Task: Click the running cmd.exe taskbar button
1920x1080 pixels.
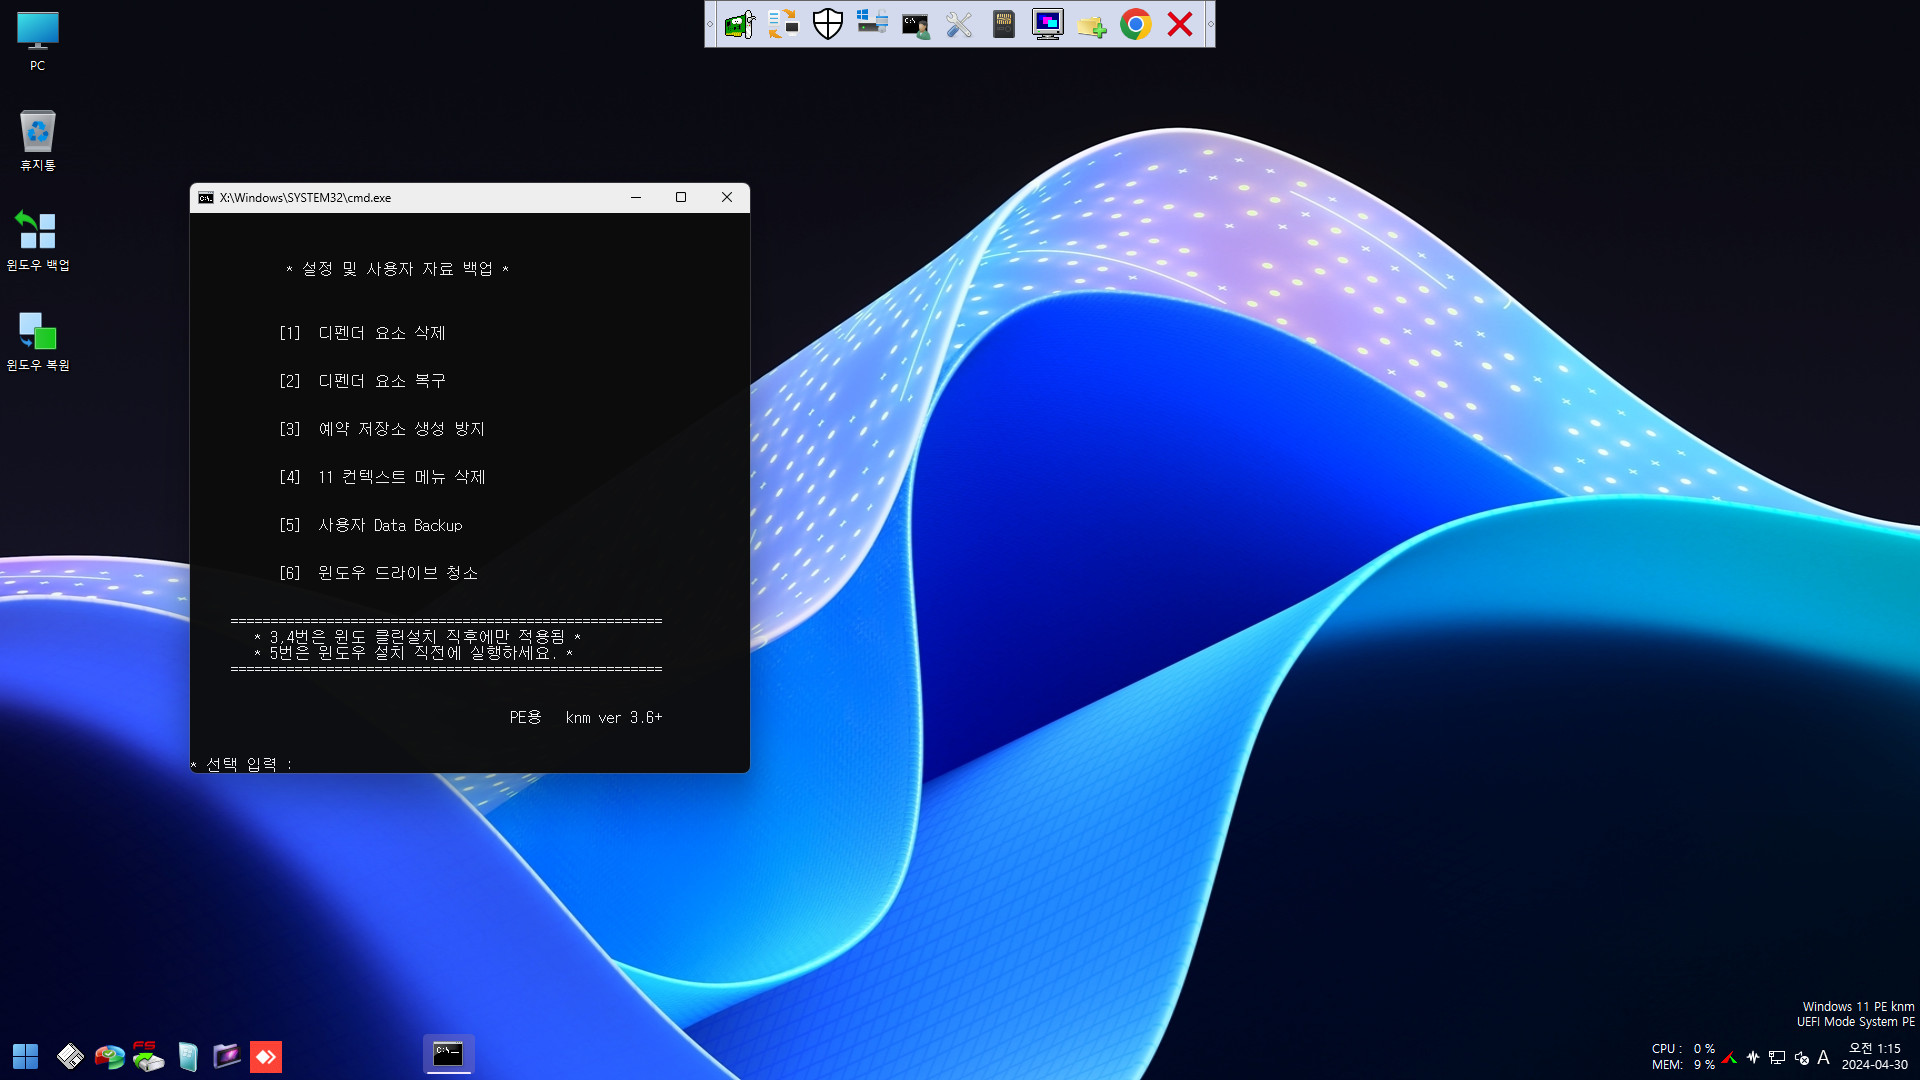Action: [x=448, y=1054]
